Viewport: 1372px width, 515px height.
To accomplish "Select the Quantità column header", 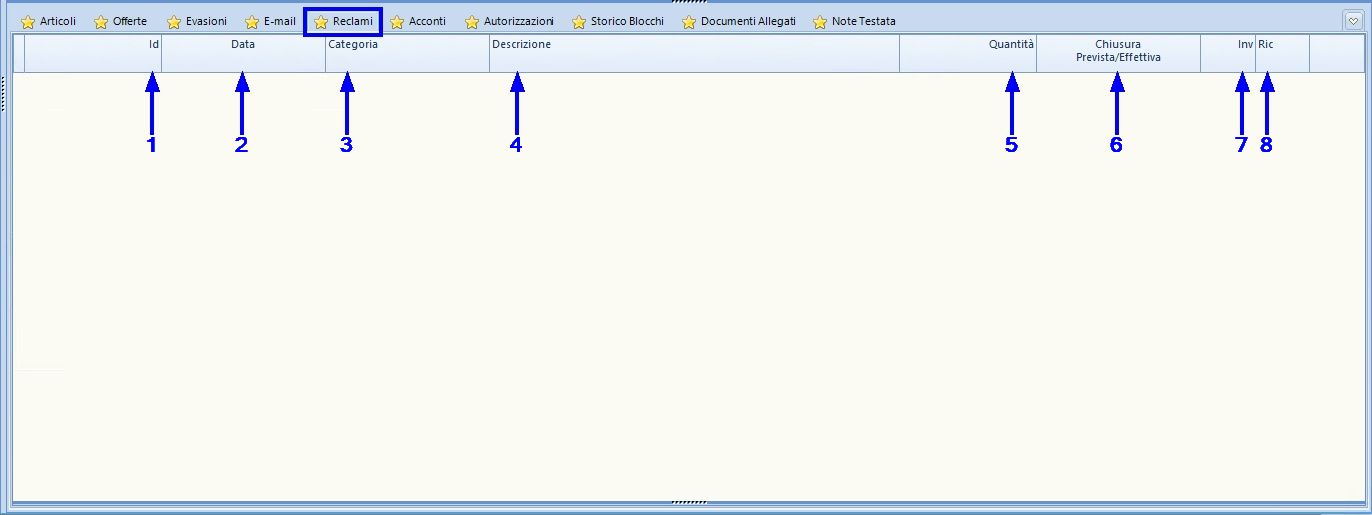I will coord(967,52).
